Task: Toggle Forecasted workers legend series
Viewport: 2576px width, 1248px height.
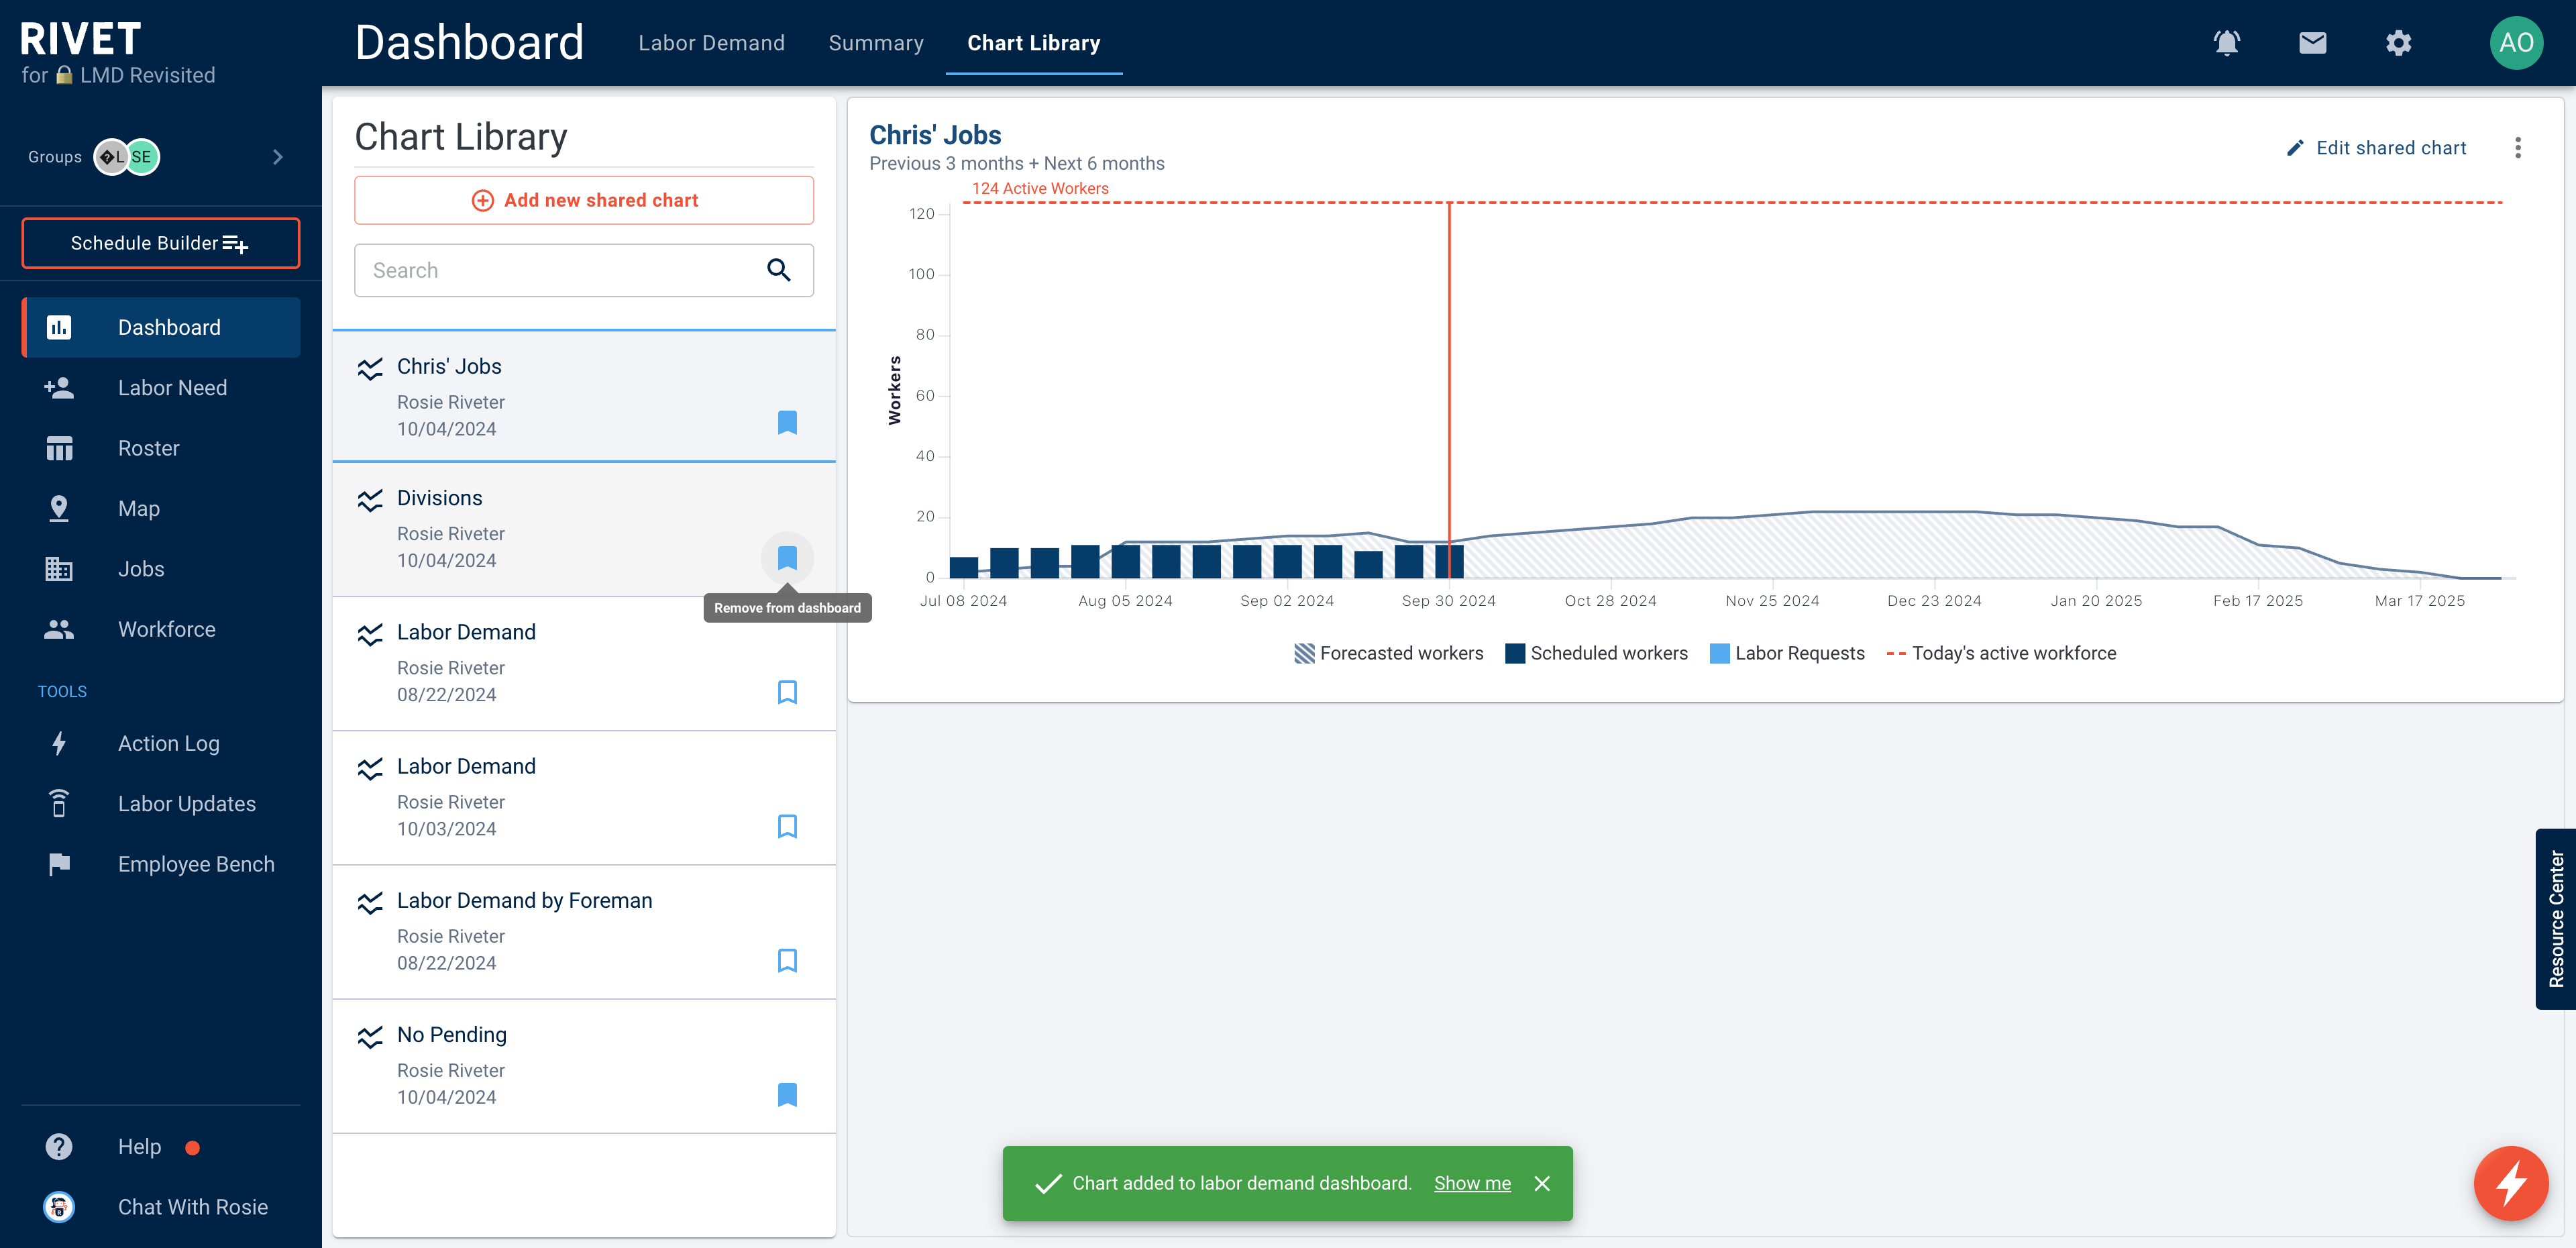Action: (x=1388, y=653)
